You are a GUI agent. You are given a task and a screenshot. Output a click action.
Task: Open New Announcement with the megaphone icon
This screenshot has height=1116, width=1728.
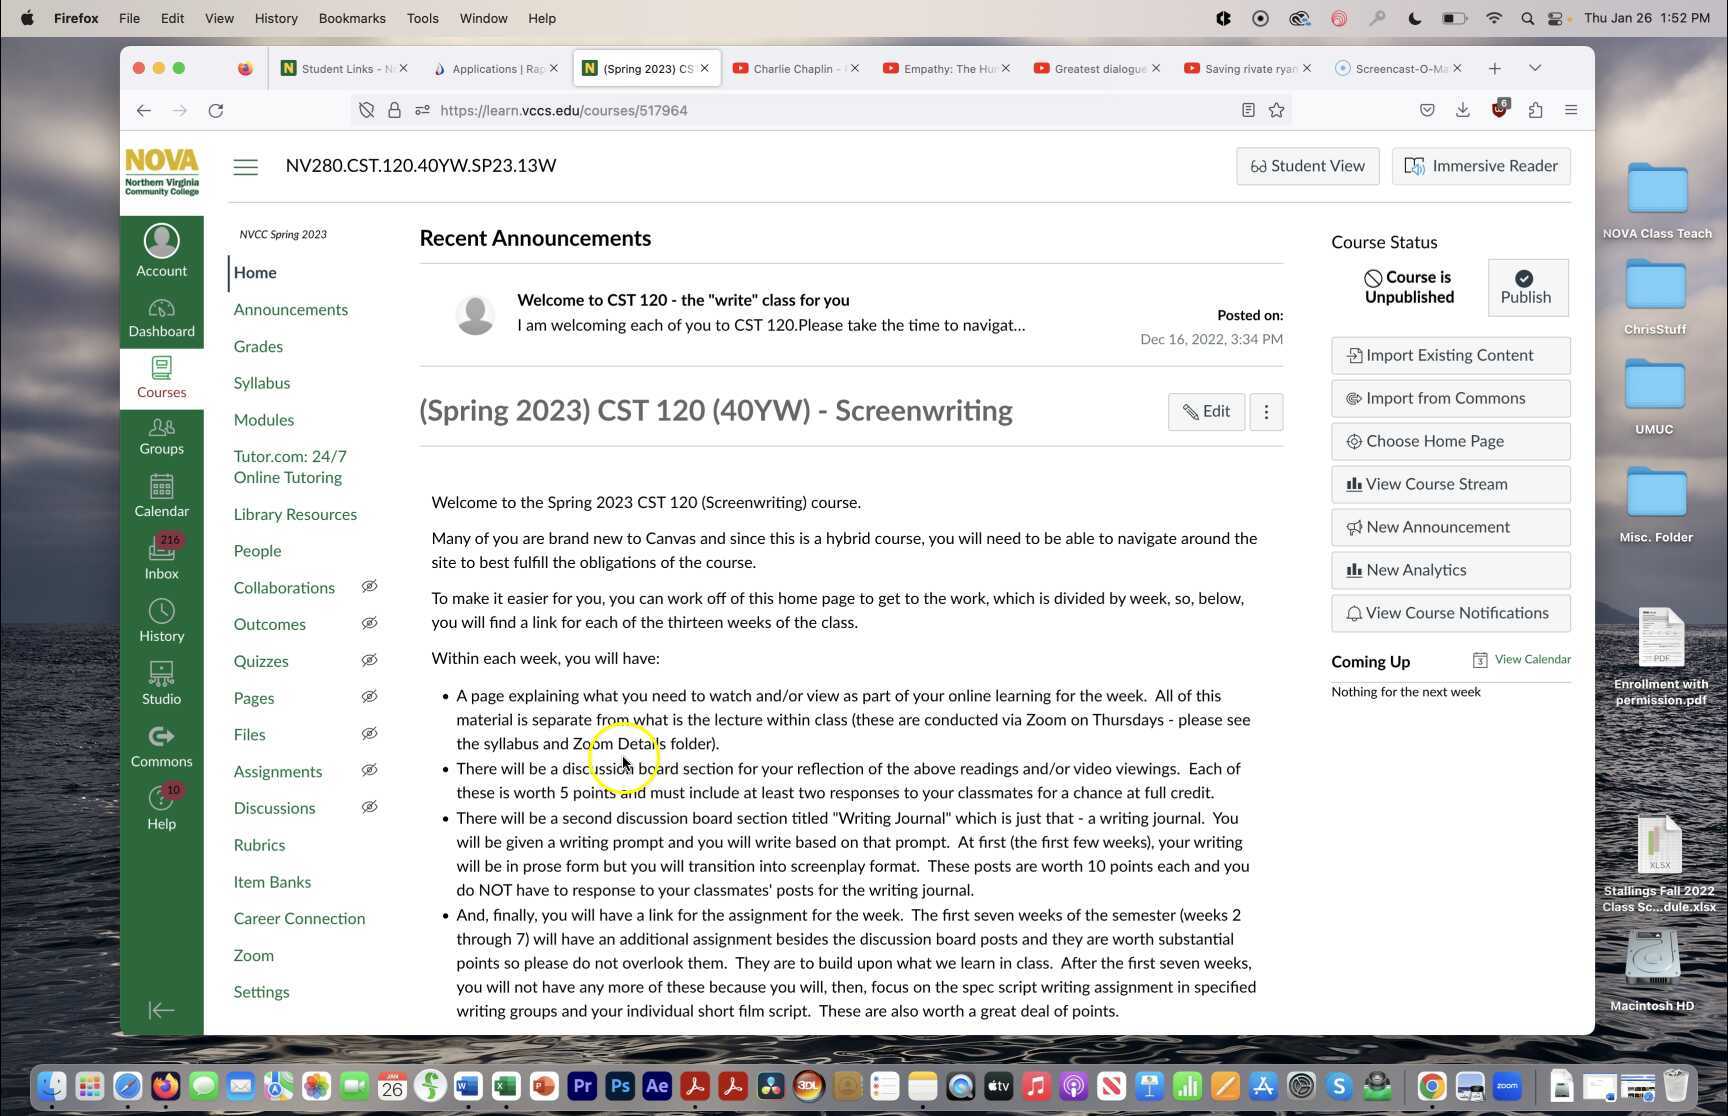click(x=1449, y=526)
